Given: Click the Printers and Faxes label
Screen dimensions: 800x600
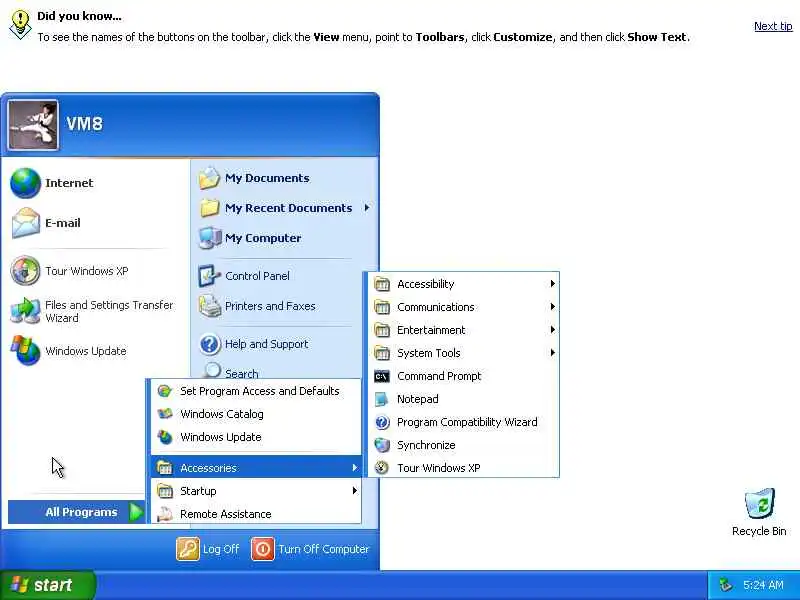Looking at the screenshot, I should click(x=270, y=306).
